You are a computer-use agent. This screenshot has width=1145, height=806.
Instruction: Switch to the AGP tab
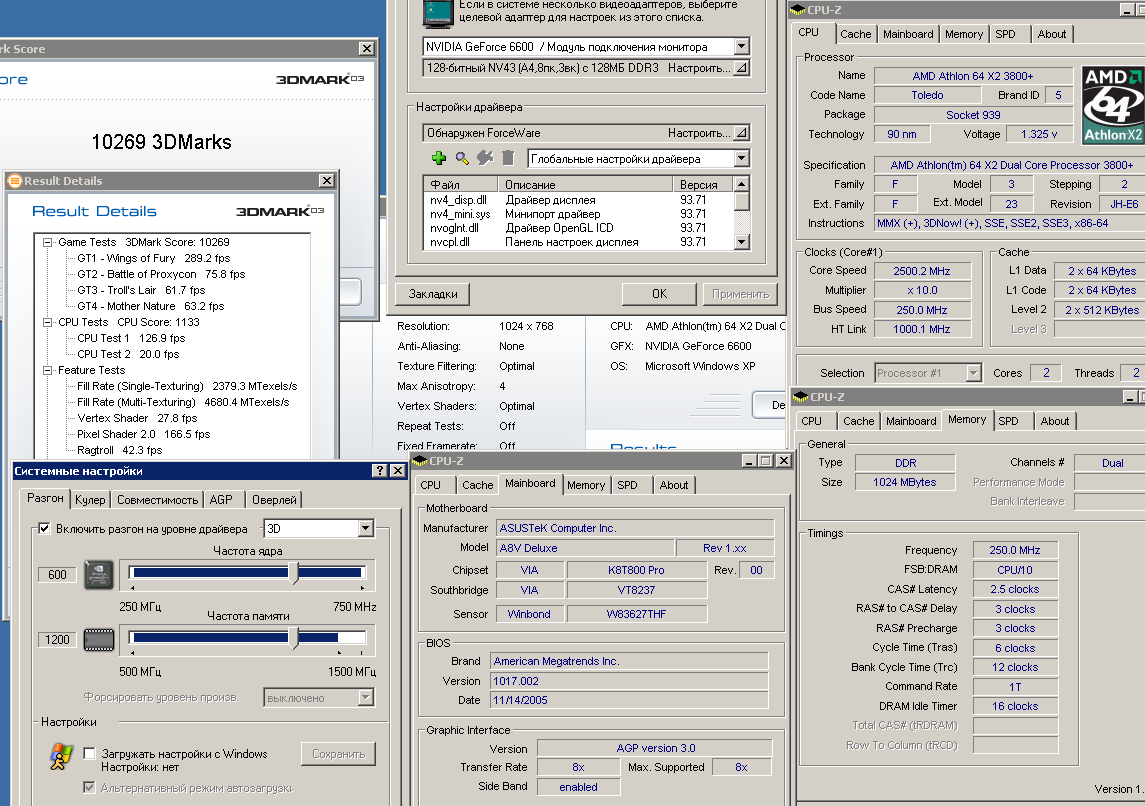(x=221, y=499)
